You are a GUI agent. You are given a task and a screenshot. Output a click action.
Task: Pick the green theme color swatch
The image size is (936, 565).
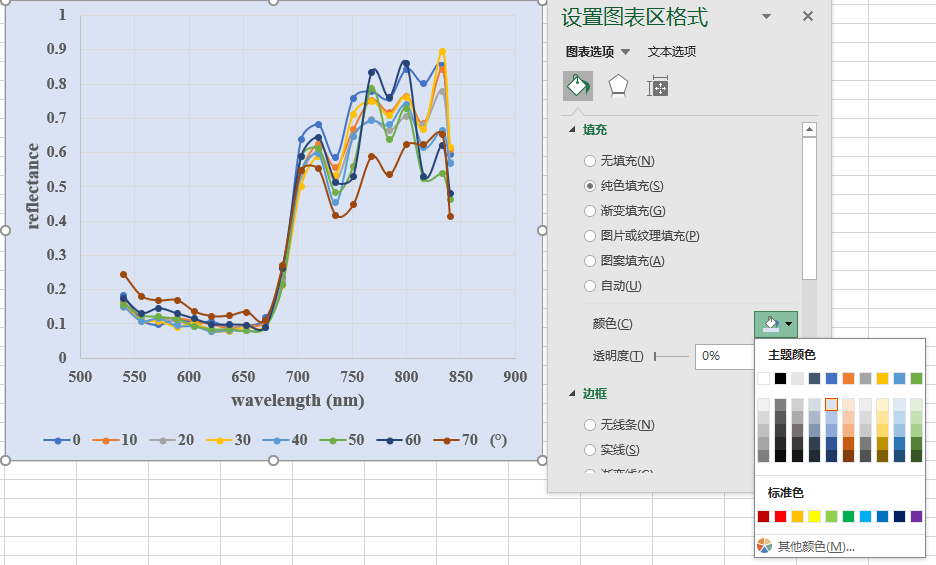[x=916, y=378]
